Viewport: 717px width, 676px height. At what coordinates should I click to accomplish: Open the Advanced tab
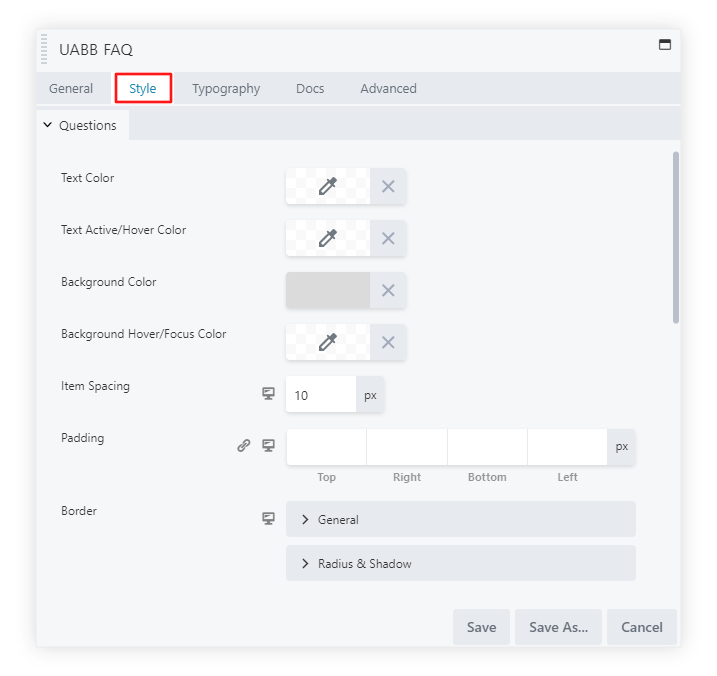(388, 88)
